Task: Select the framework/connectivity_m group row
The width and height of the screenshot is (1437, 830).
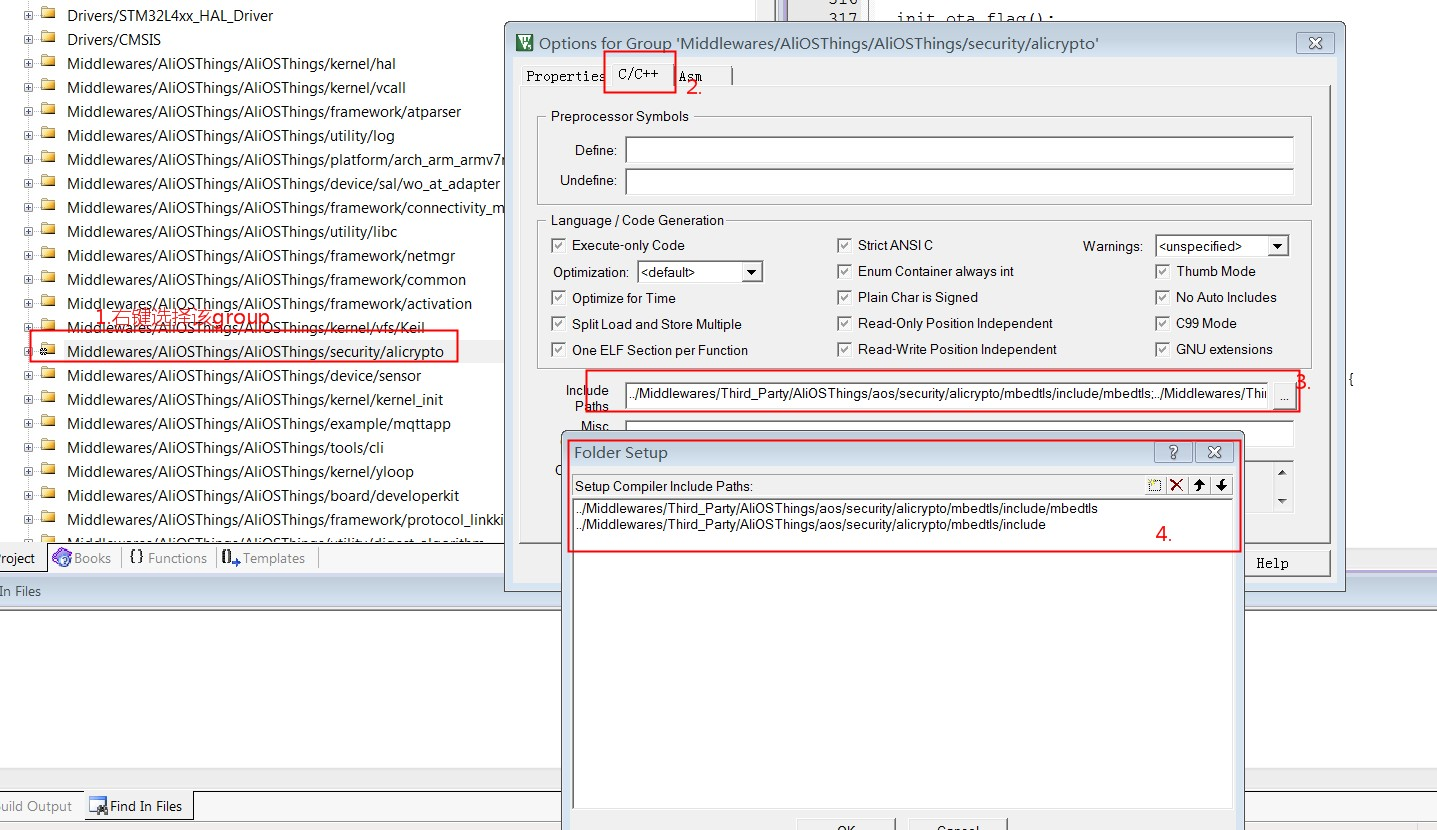Action: click(285, 207)
